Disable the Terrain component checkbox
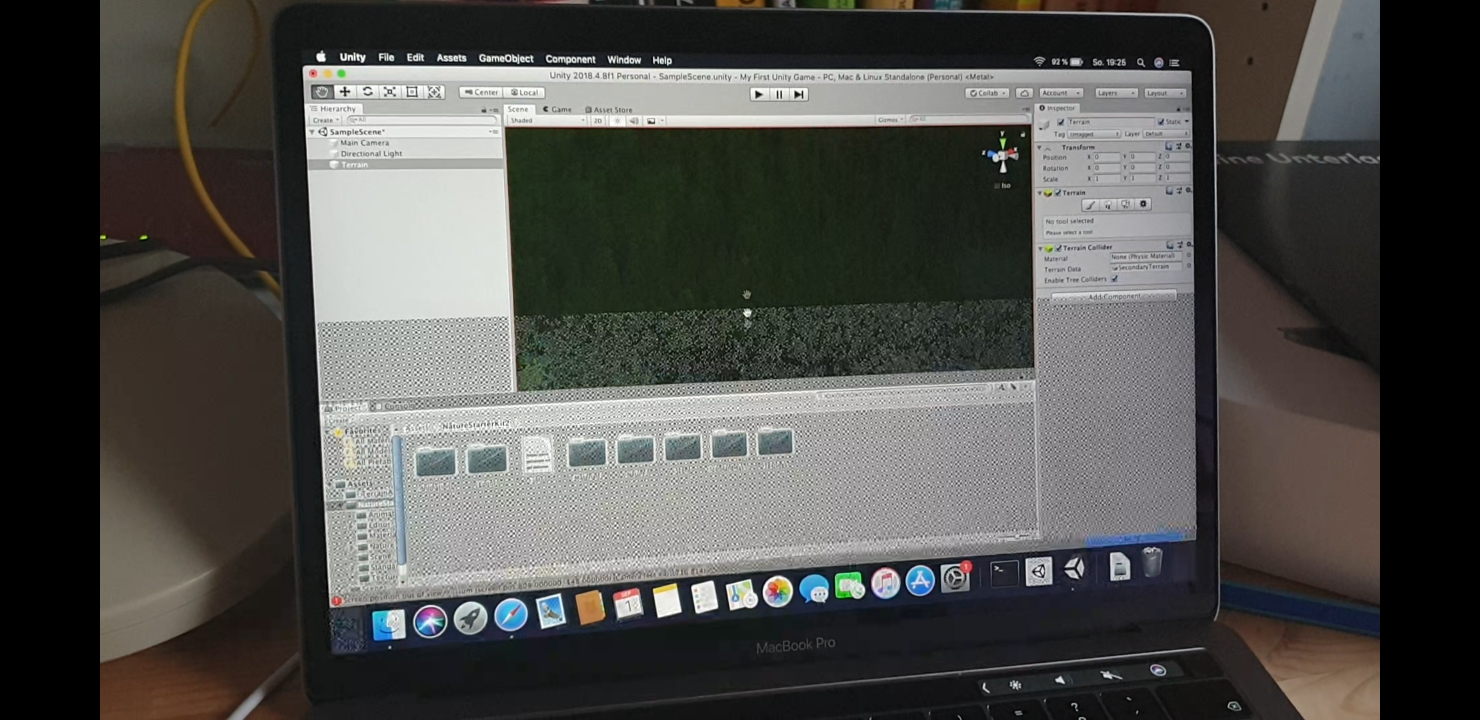1480x720 pixels. tap(1057, 193)
